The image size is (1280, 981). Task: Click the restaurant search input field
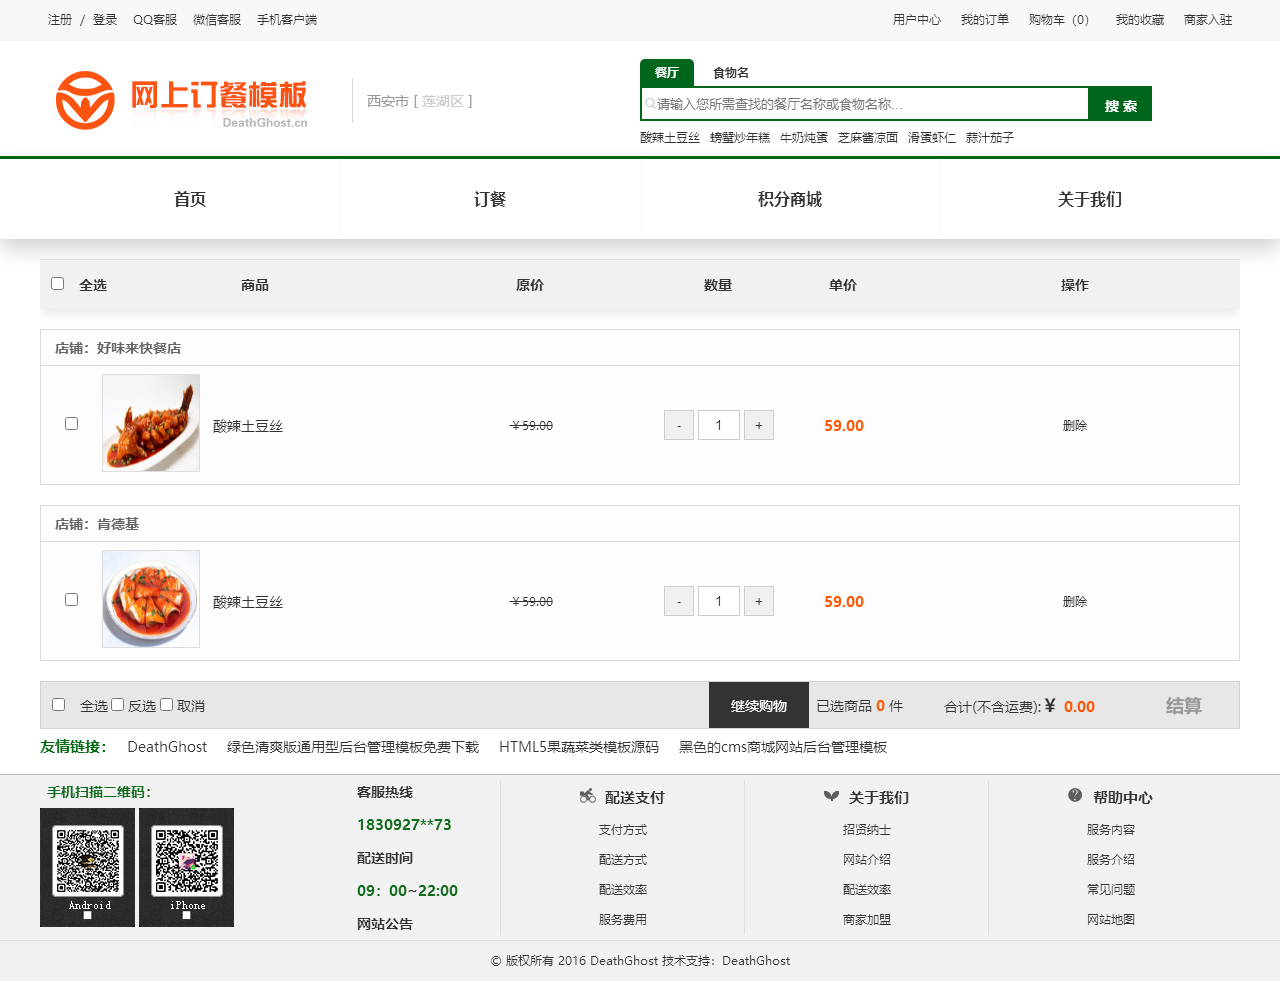click(865, 104)
